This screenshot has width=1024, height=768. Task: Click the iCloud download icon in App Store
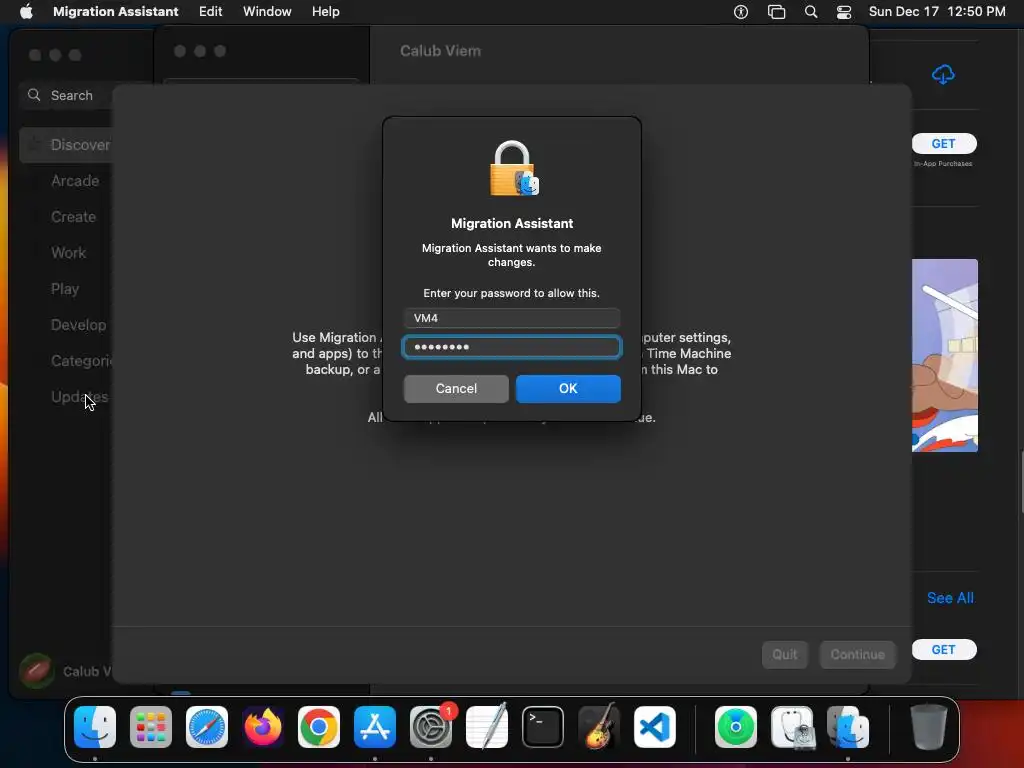(942, 74)
